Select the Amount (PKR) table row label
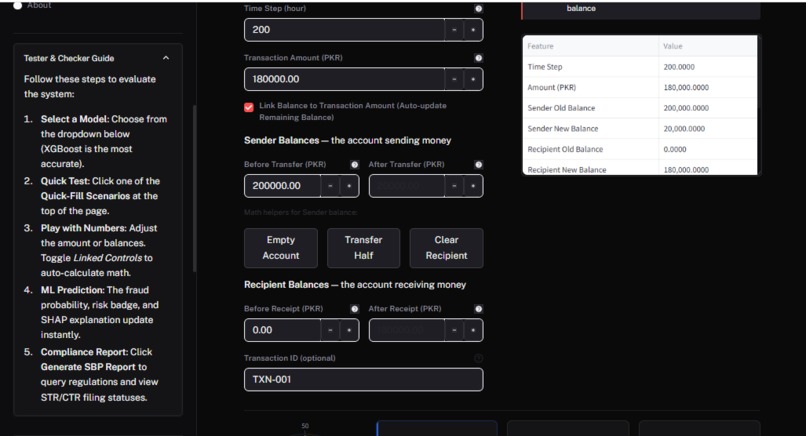Viewport: 806px width, 436px height. 552,87
